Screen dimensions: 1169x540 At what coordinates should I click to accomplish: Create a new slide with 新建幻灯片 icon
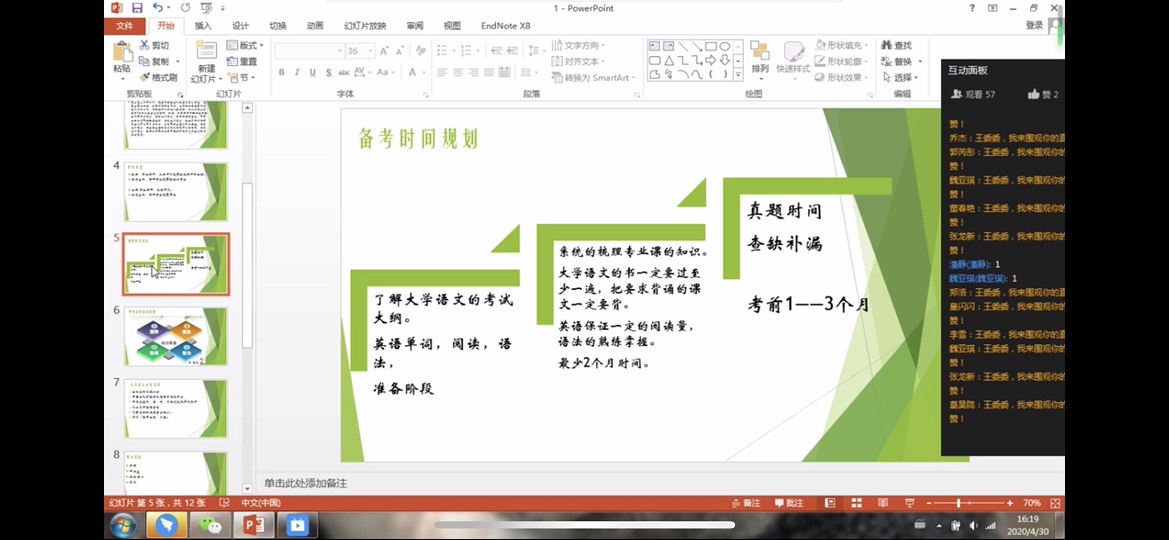205,62
